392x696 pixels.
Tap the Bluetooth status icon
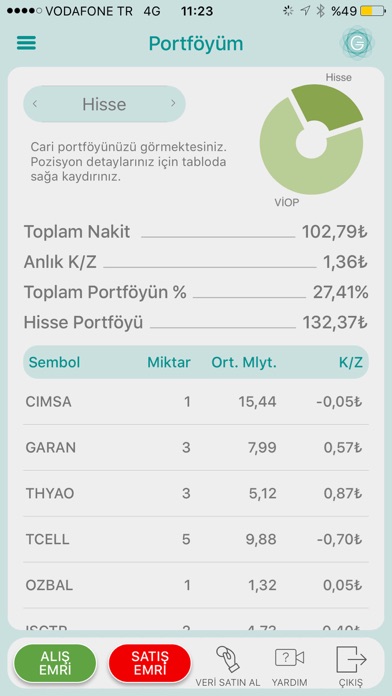(320, 11)
